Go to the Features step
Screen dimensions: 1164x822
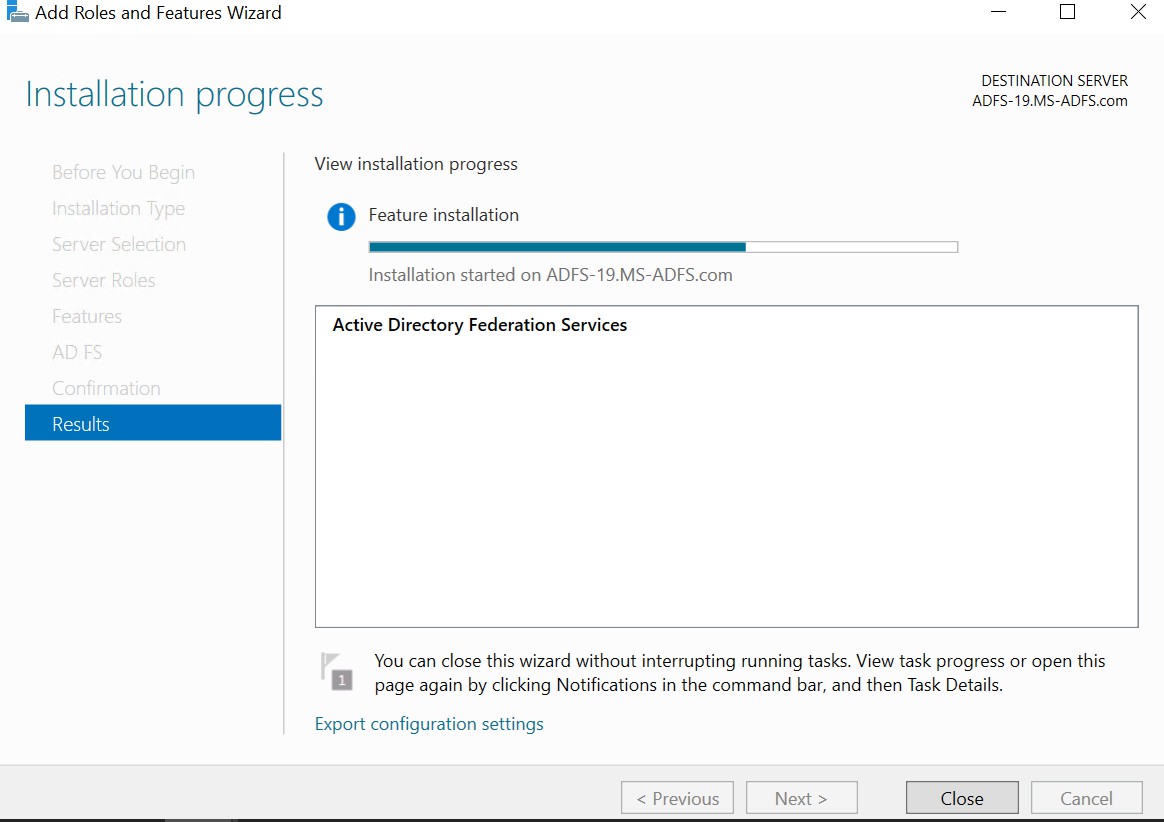(x=87, y=316)
